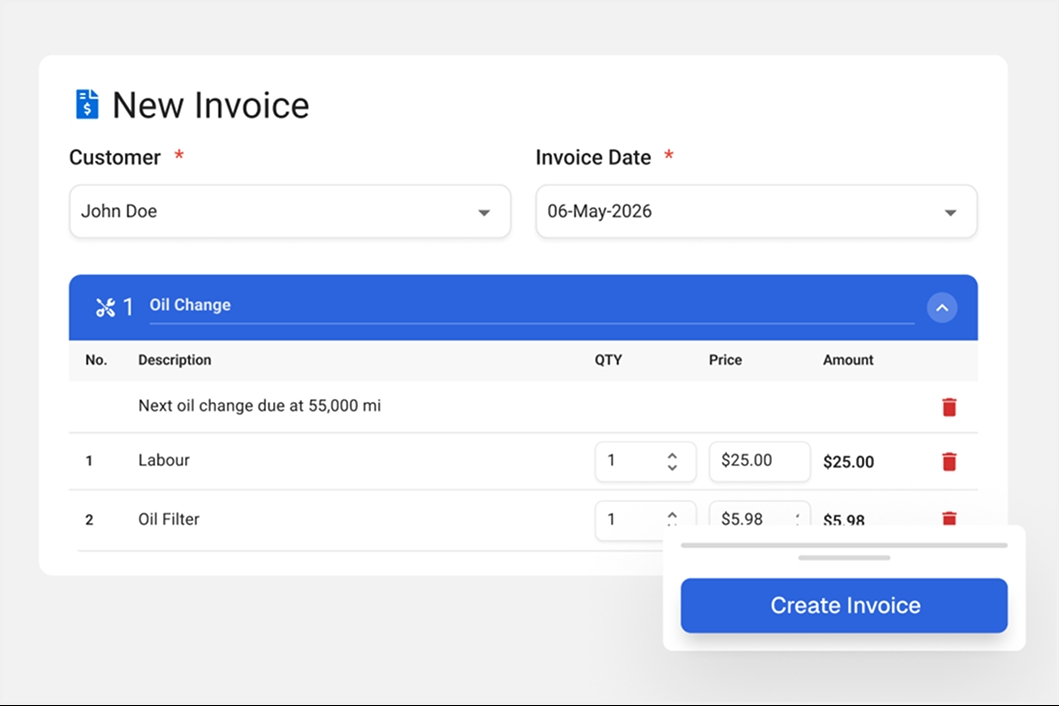Edit the Oil Change service name field

pos(532,306)
